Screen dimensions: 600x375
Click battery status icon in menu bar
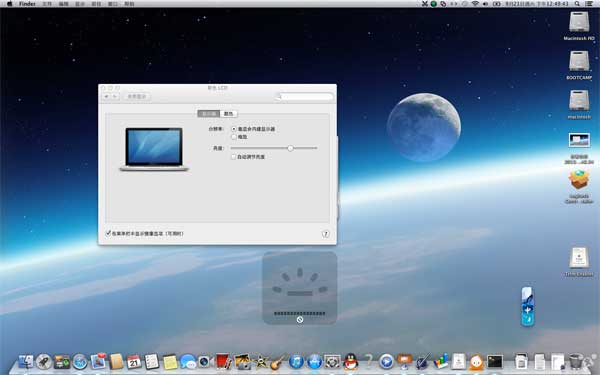coord(496,4)
